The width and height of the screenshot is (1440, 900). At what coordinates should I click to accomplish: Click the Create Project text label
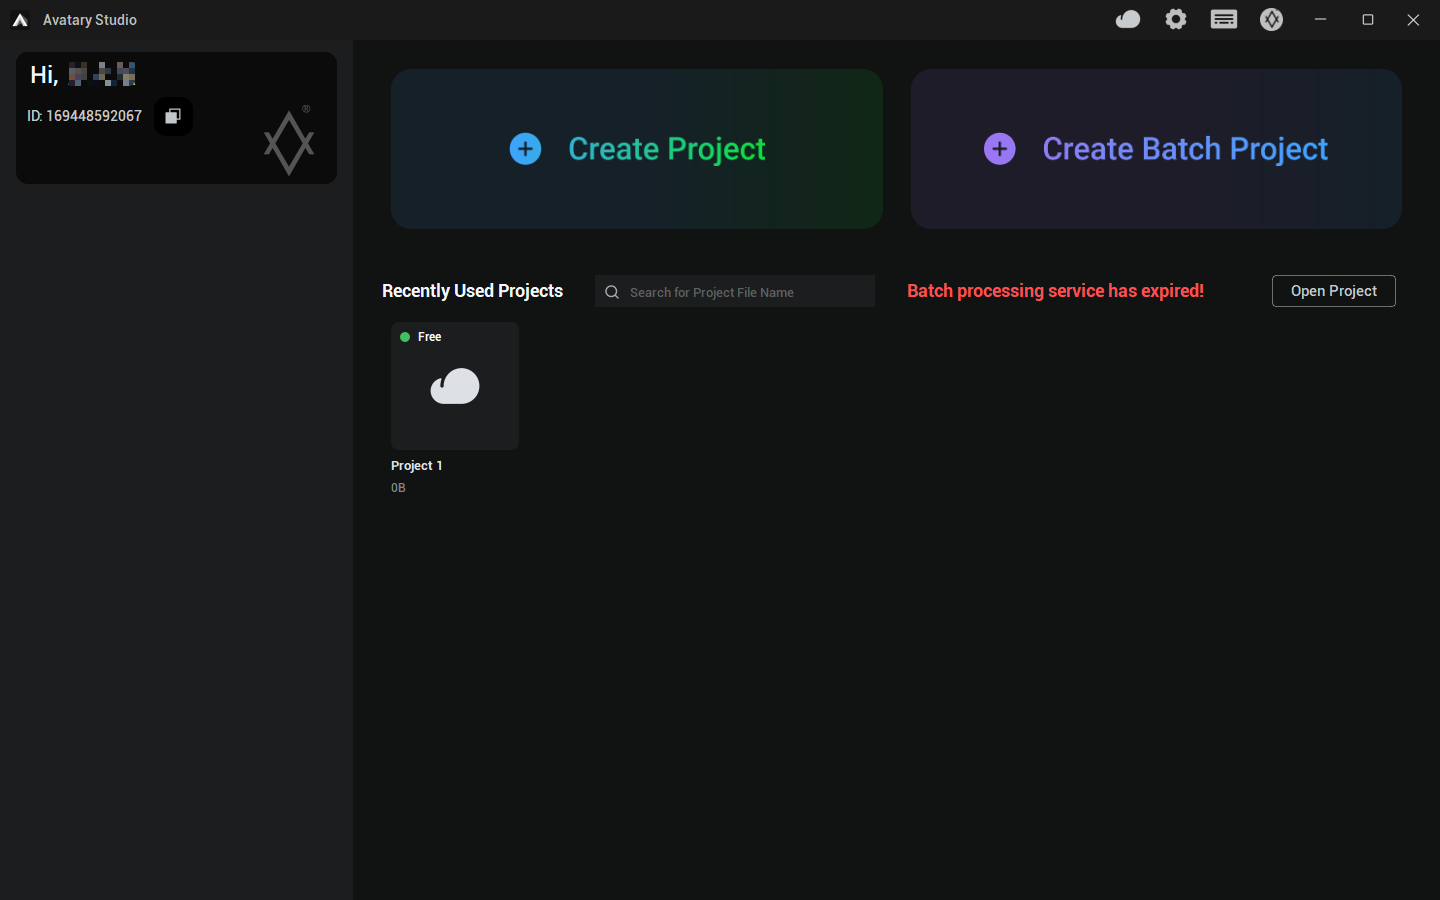coord(666,149)
